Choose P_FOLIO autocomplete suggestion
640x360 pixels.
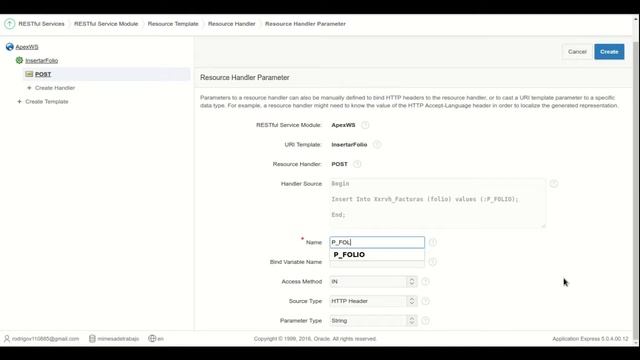click(x=377, y=255)
